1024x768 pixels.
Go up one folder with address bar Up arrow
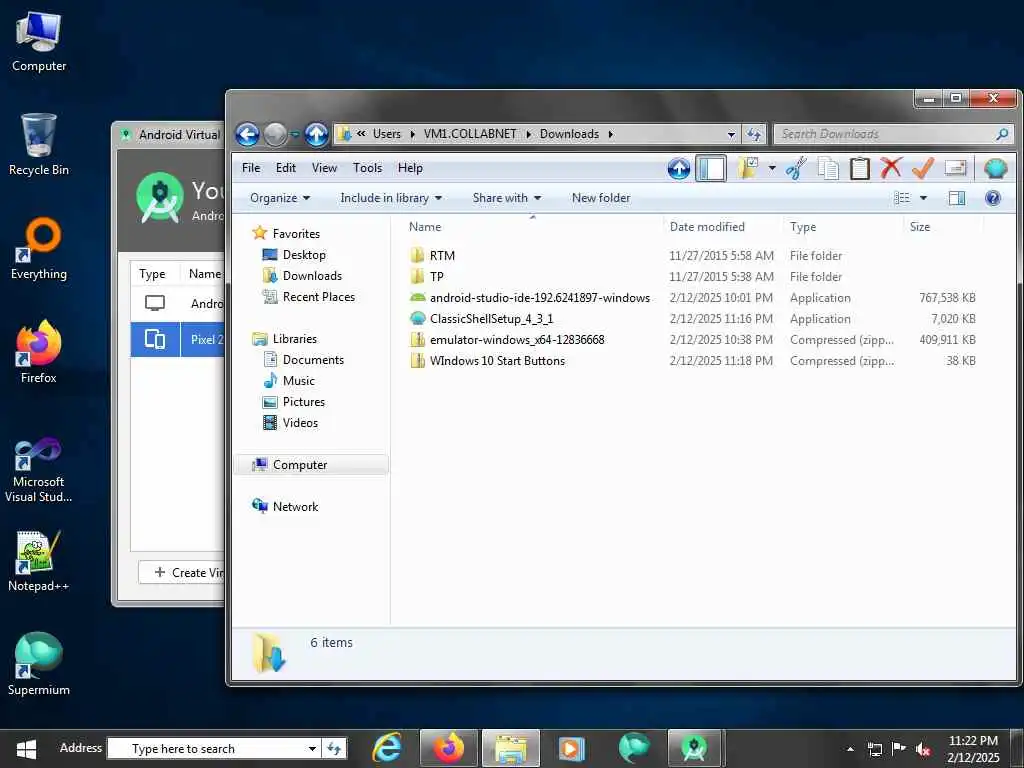pyautogui.click(x=317, y=135)
